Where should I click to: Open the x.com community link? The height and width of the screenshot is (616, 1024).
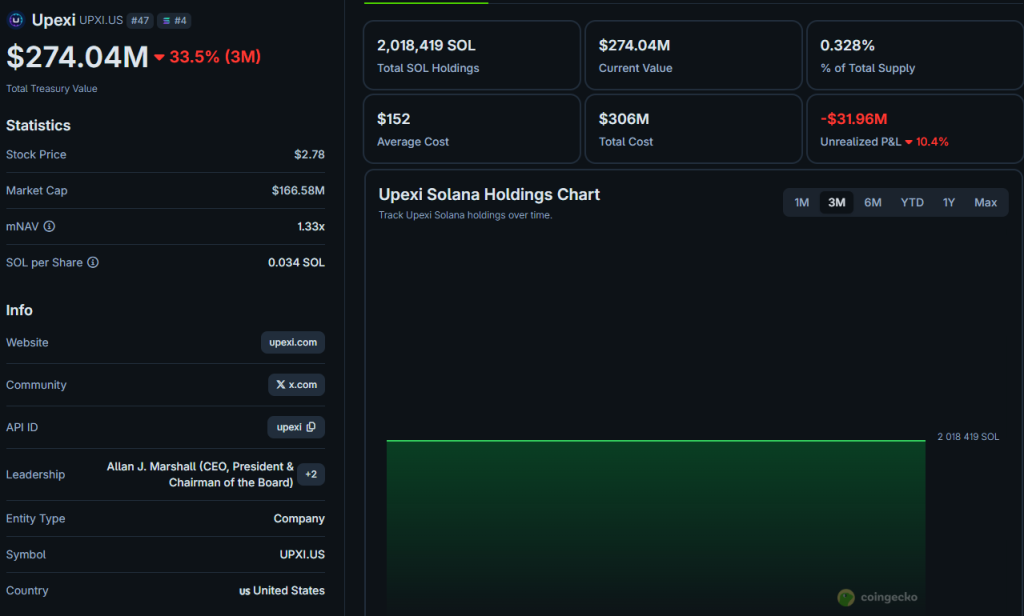click(296, 385)
